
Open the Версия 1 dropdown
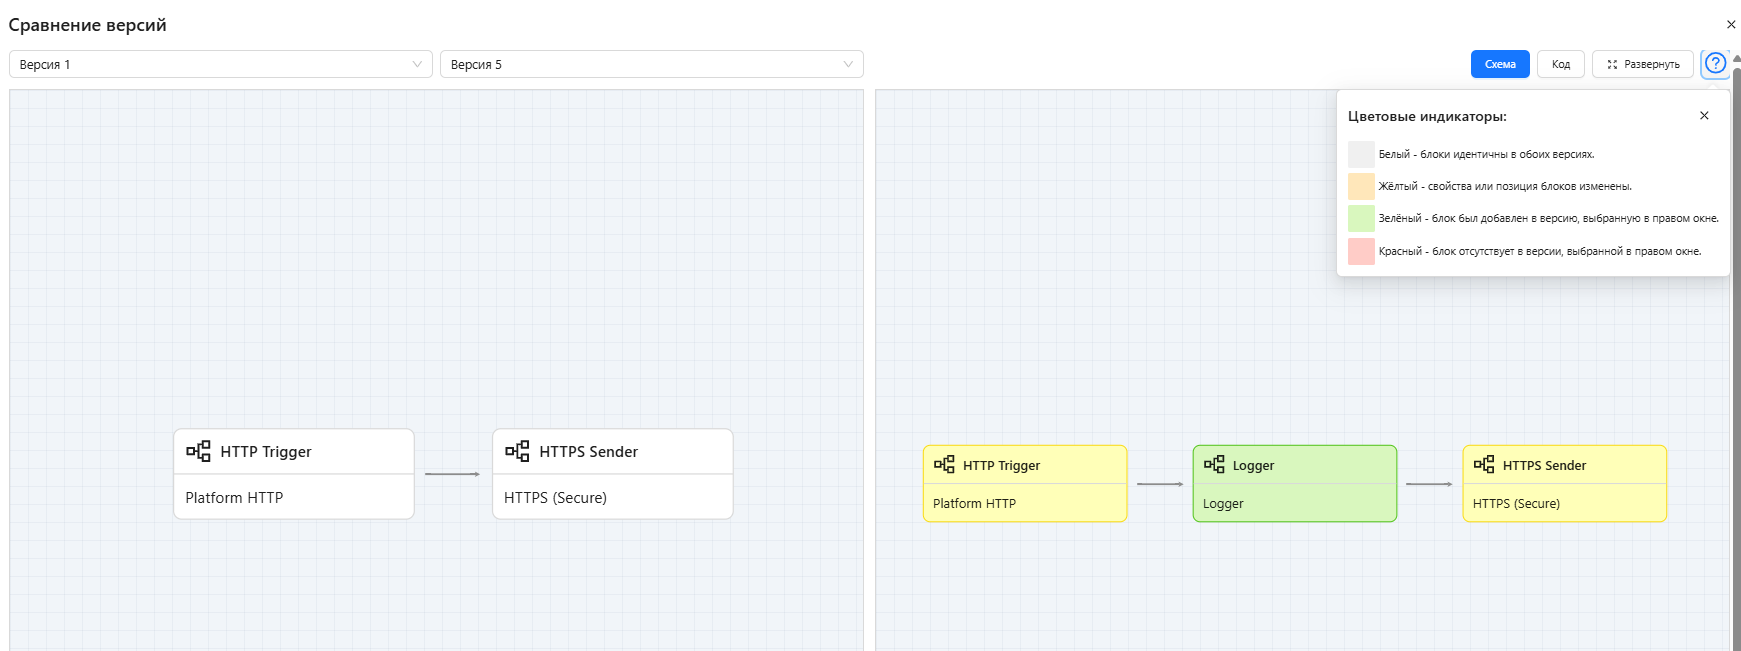click(220, 64)
